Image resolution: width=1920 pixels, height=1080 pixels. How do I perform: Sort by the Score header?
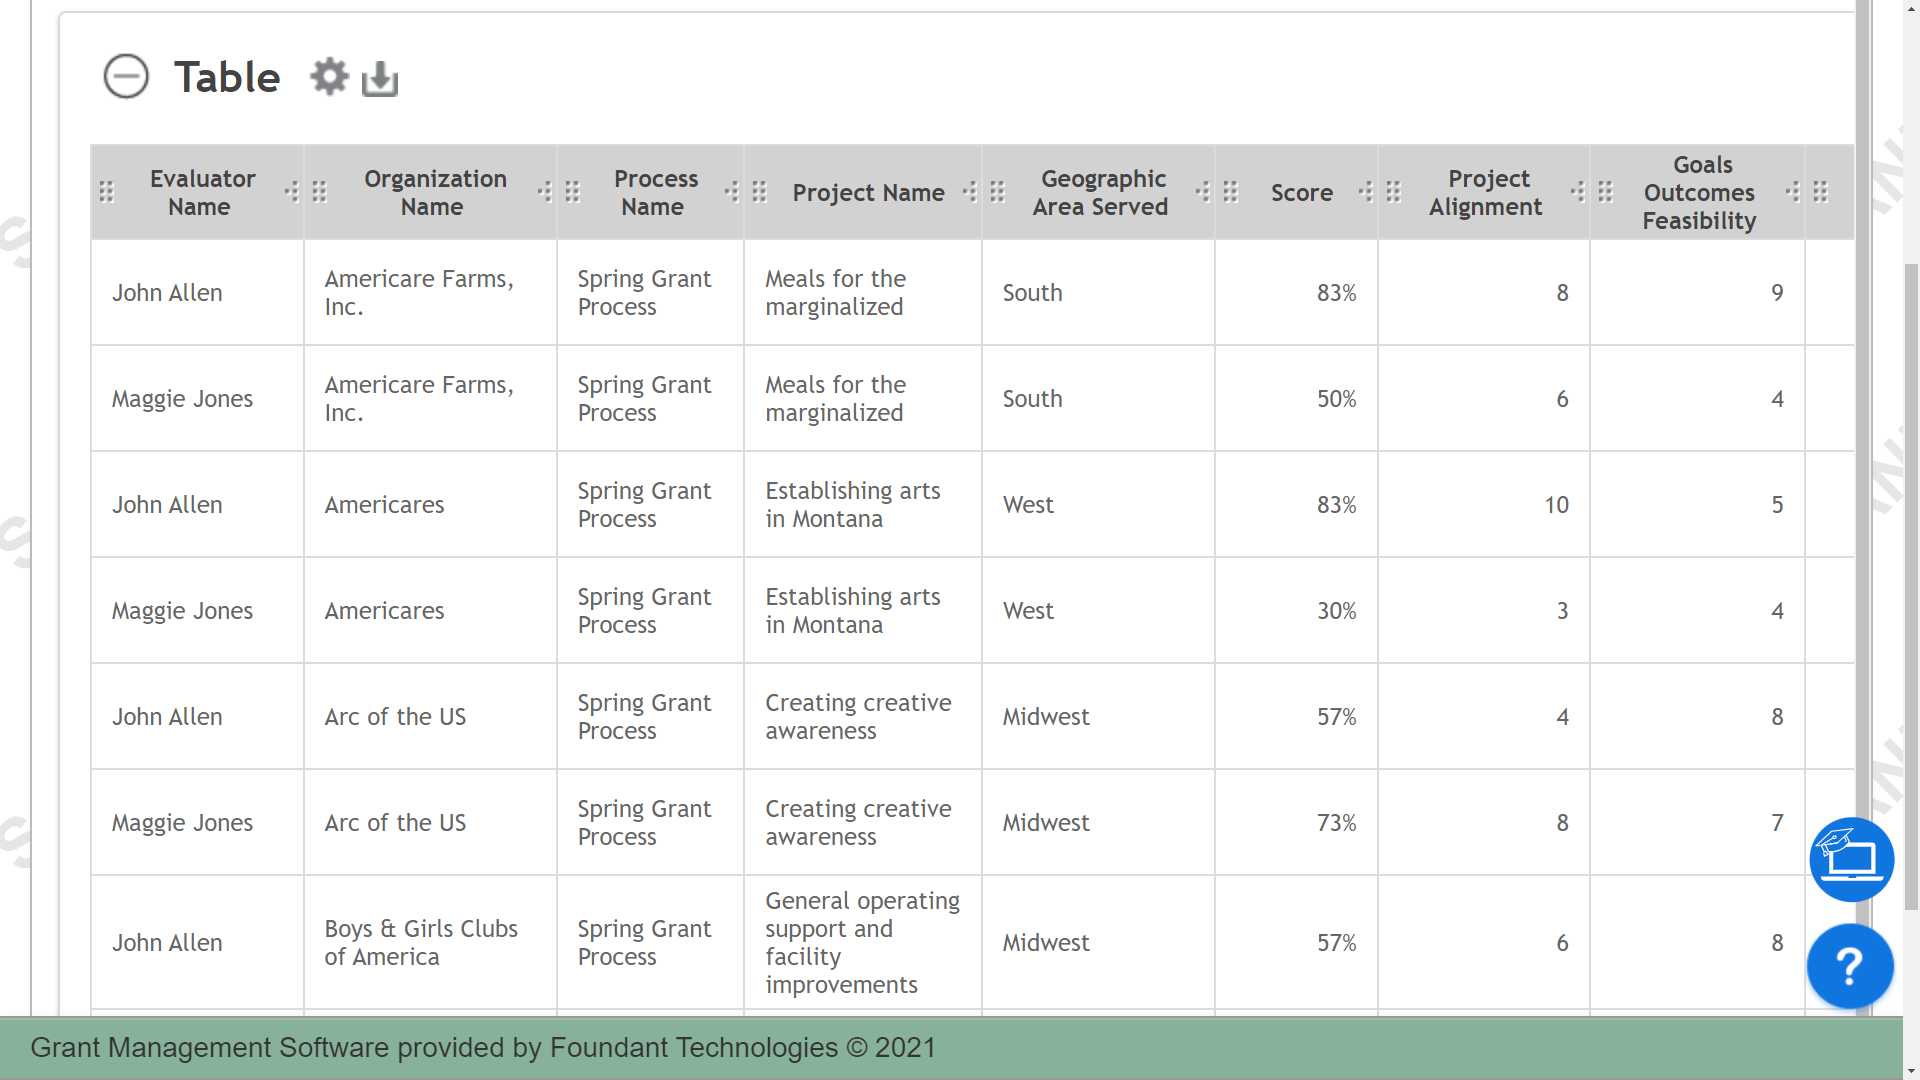pos(1301,193)
